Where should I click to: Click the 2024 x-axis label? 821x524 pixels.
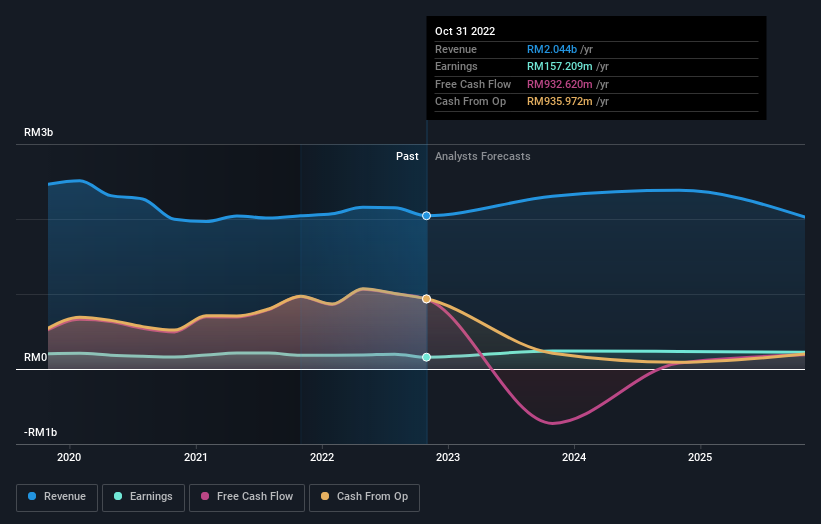pos(574,457)
